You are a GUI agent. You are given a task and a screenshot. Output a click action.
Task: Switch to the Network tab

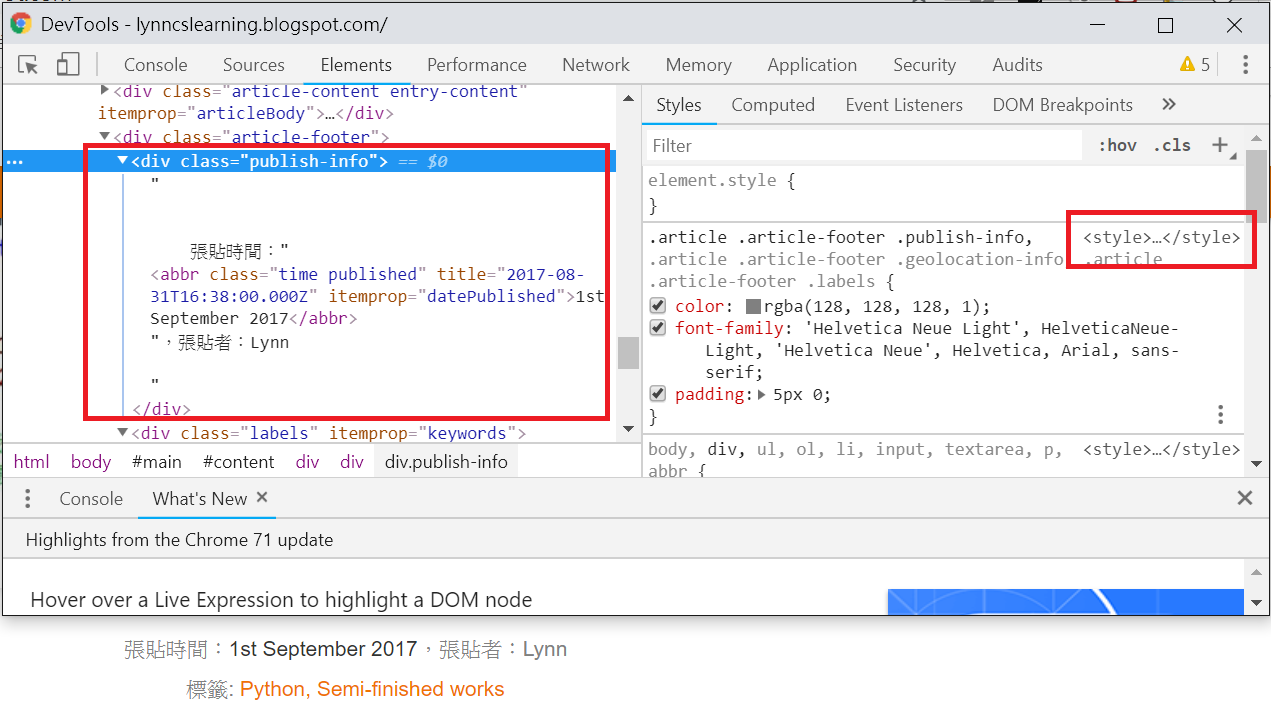coord(595,65)
